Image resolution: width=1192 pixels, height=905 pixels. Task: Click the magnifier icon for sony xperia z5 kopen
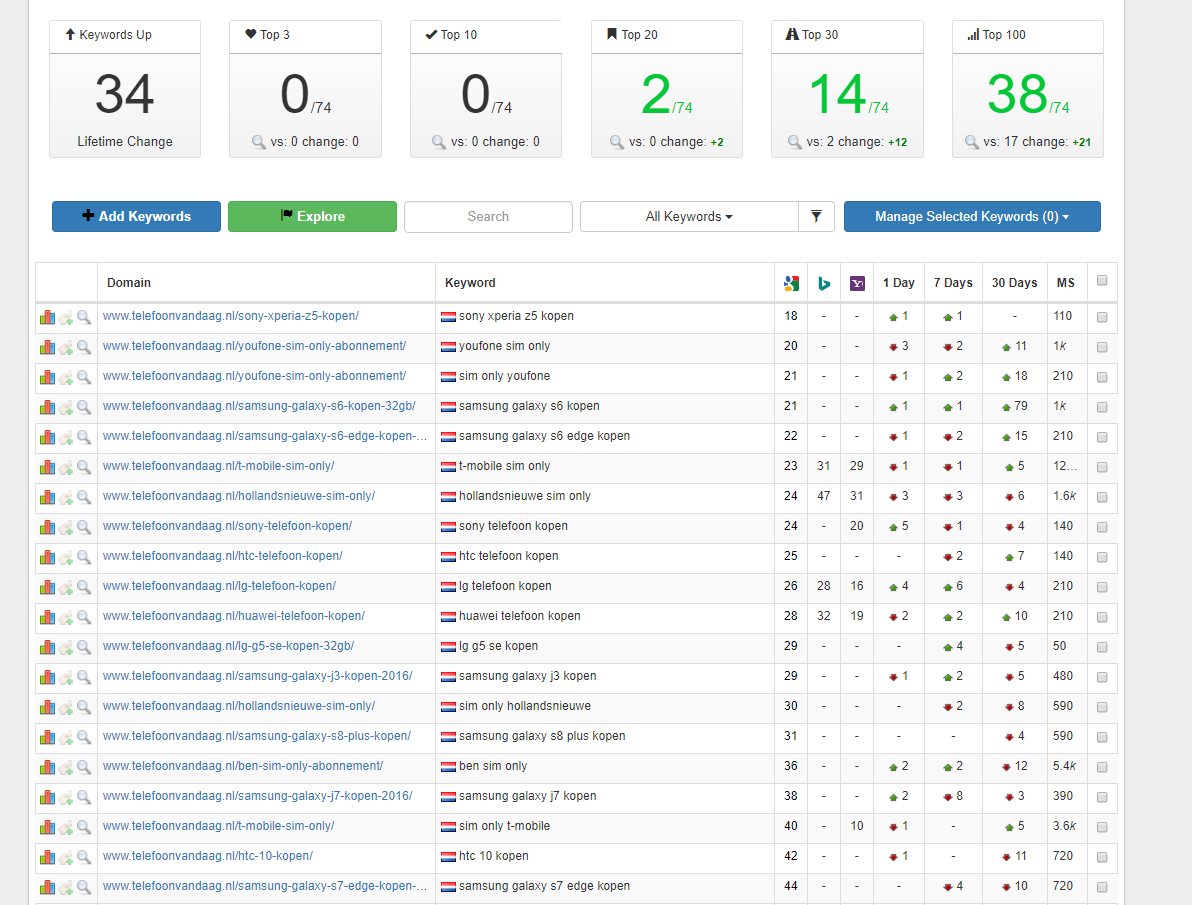click(84, 317)
